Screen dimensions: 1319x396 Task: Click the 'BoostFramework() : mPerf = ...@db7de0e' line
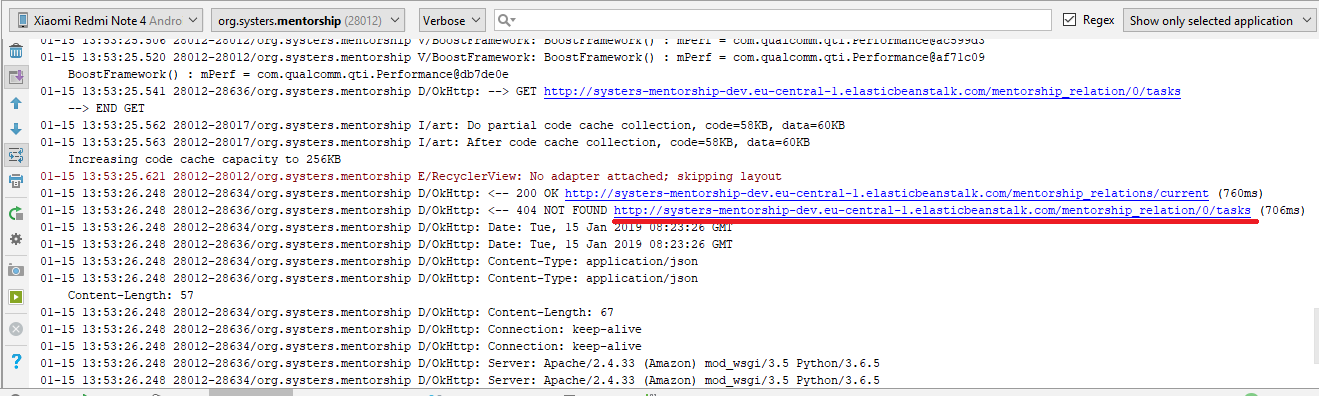coord(289,75)
